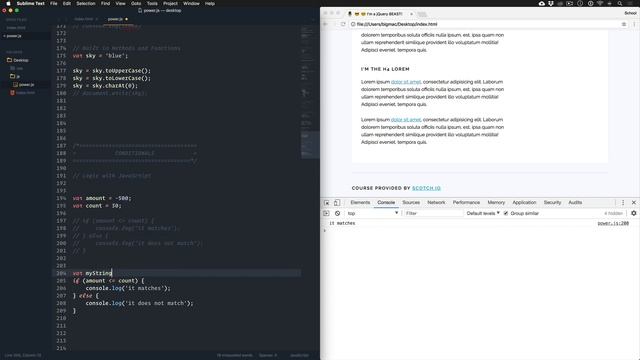The image size is (640, 360).
Task: Close the jQuery BEAST browser tab
Action: (x=411, y=14)
